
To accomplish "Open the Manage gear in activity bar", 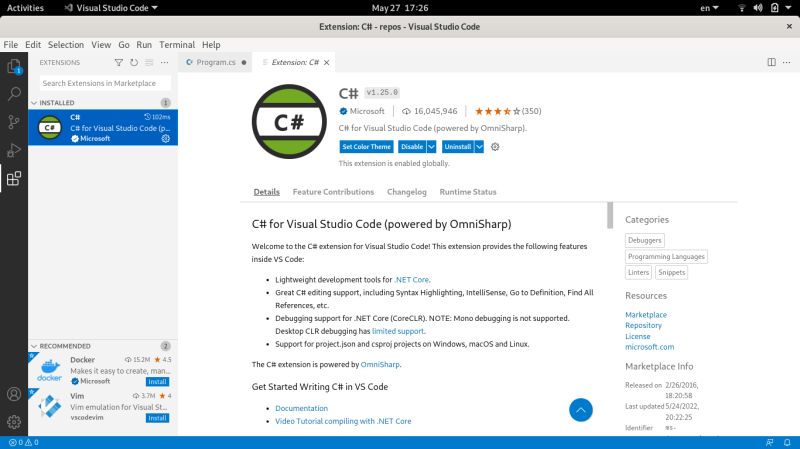I will [x=14, y=422].
